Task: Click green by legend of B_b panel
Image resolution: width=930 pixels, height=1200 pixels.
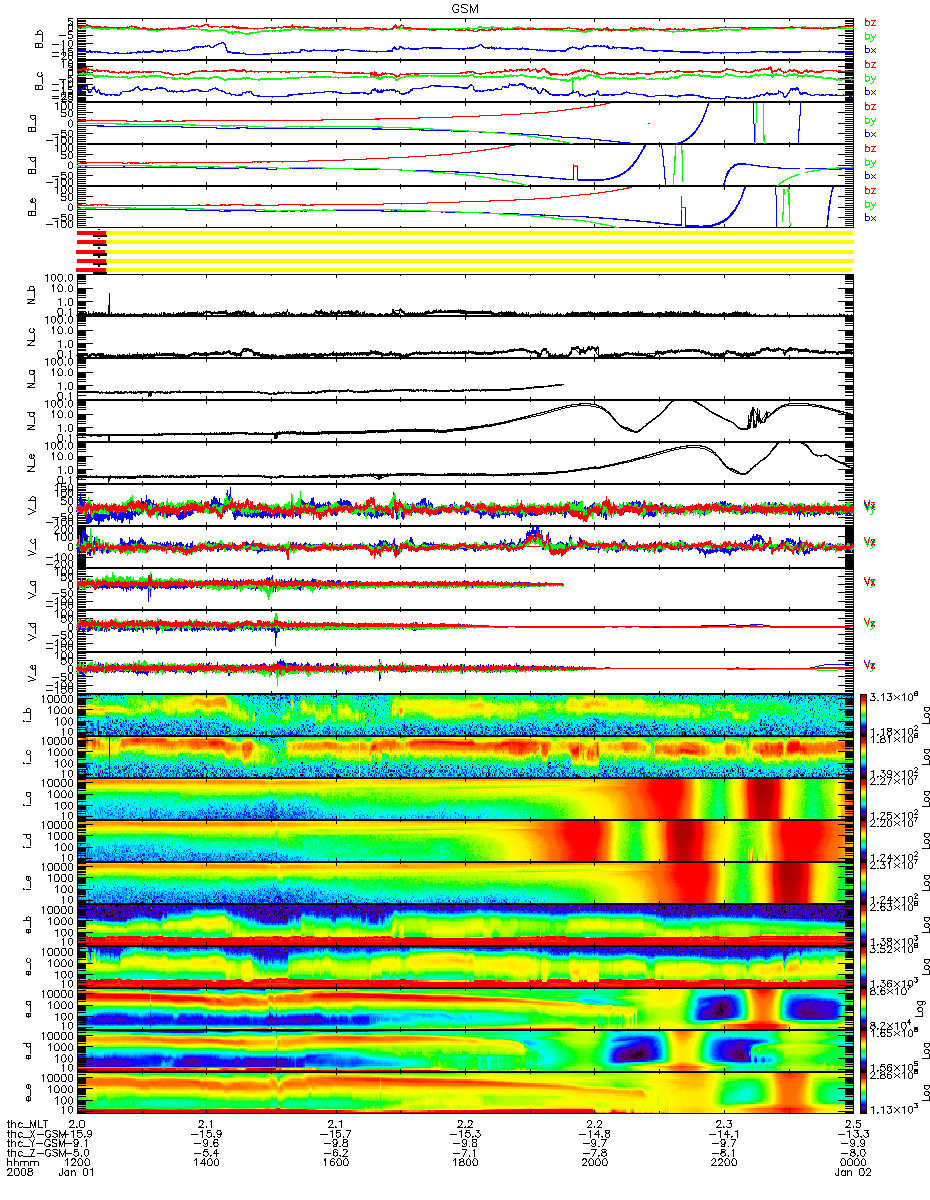Action: [x=870, y=36]
